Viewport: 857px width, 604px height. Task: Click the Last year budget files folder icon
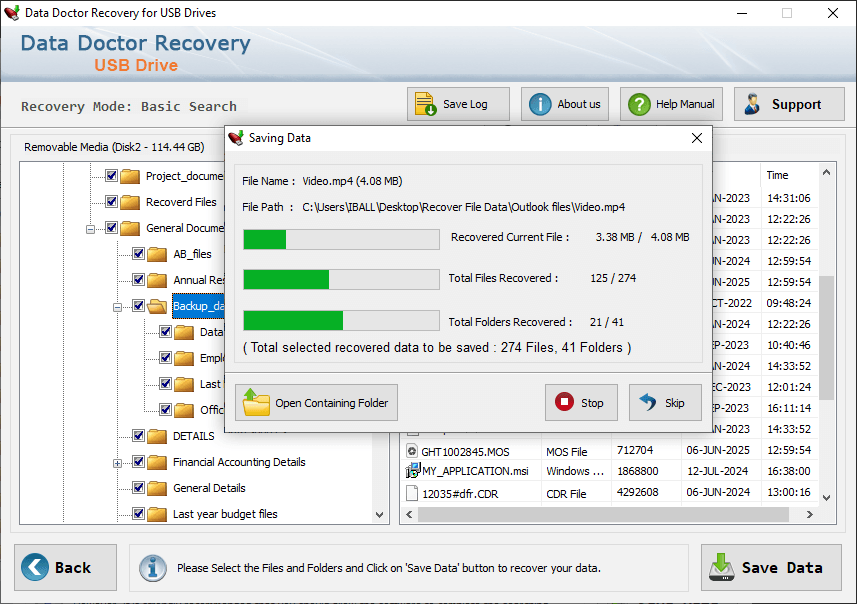point(157,514)
